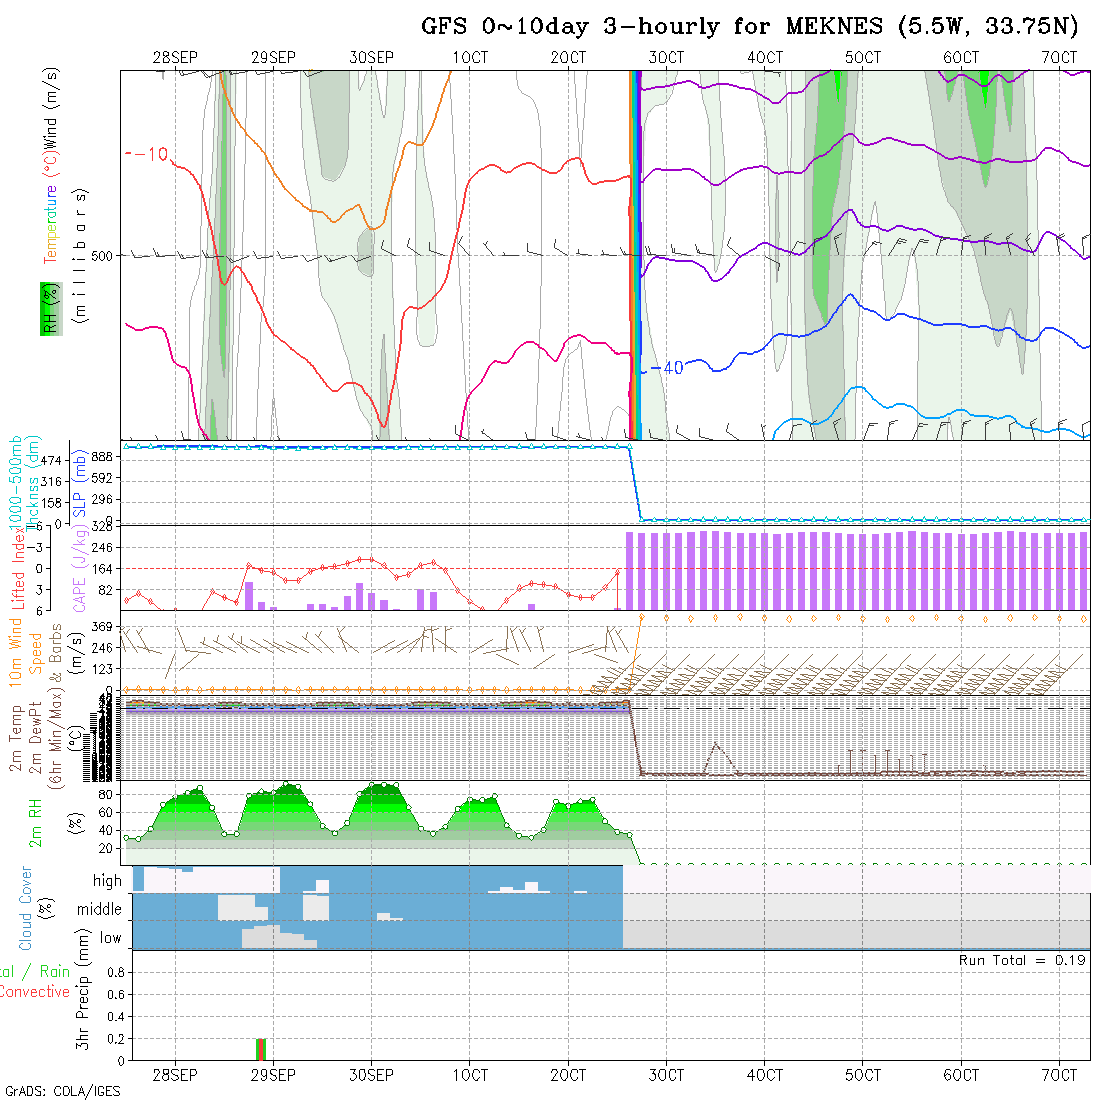
Task: Click the red Convective precipitation legend text
Action: 34,992
